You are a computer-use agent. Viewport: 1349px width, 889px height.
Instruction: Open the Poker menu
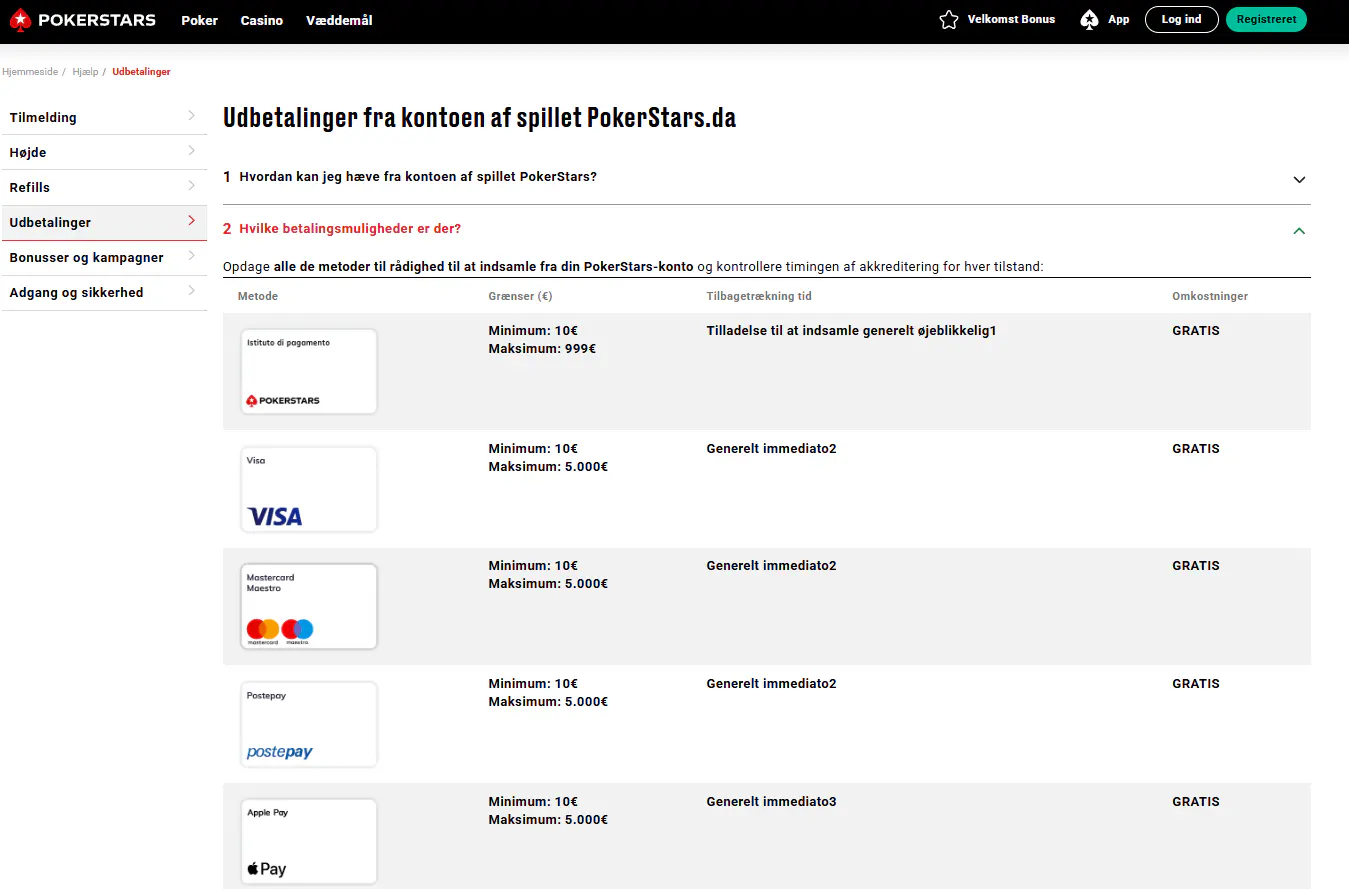tap(199, 20)
